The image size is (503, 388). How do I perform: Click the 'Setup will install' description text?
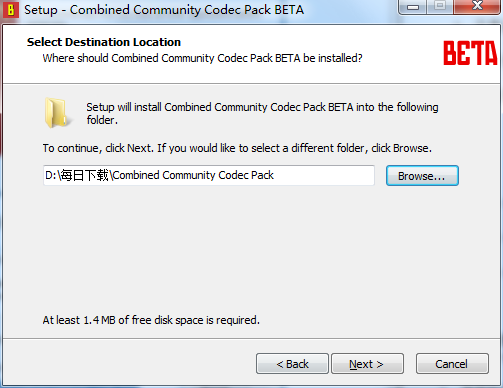pos(262,113)
